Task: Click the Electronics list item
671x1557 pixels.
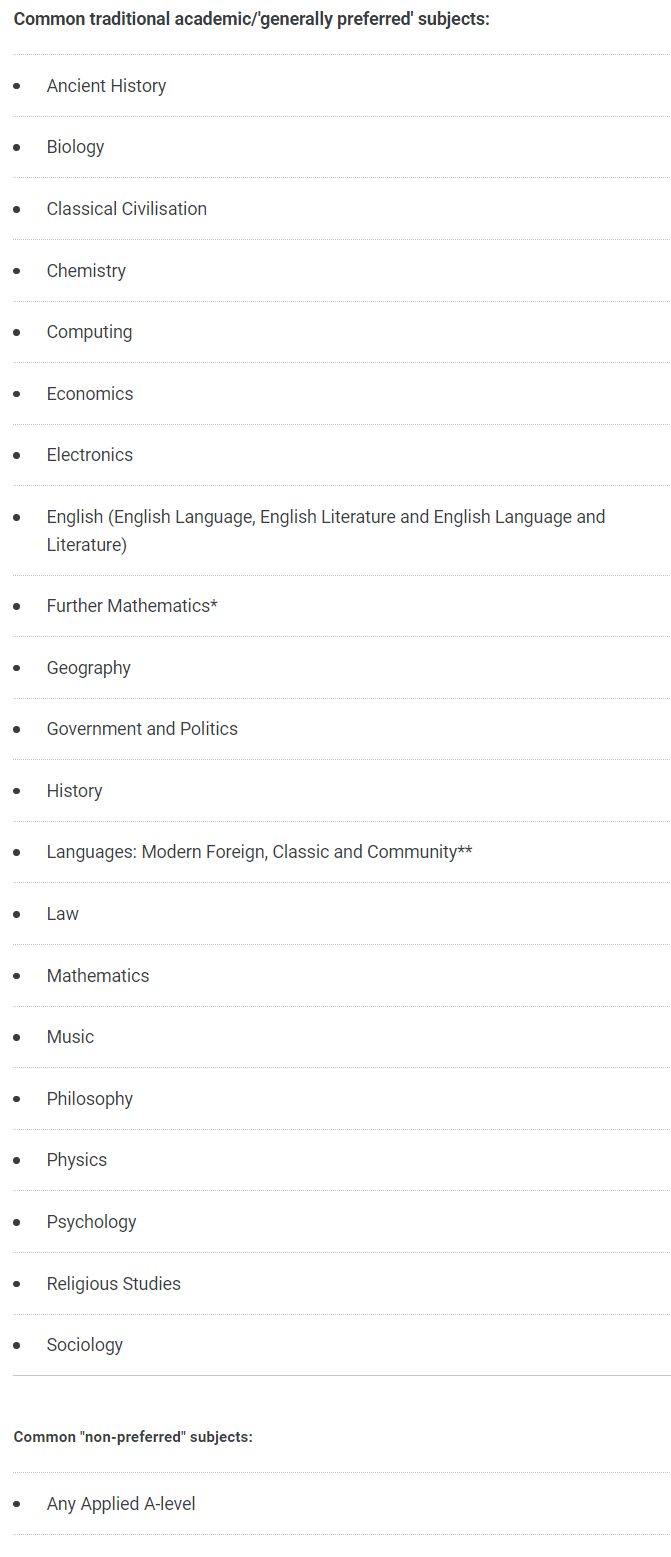Action: (90, 455)
